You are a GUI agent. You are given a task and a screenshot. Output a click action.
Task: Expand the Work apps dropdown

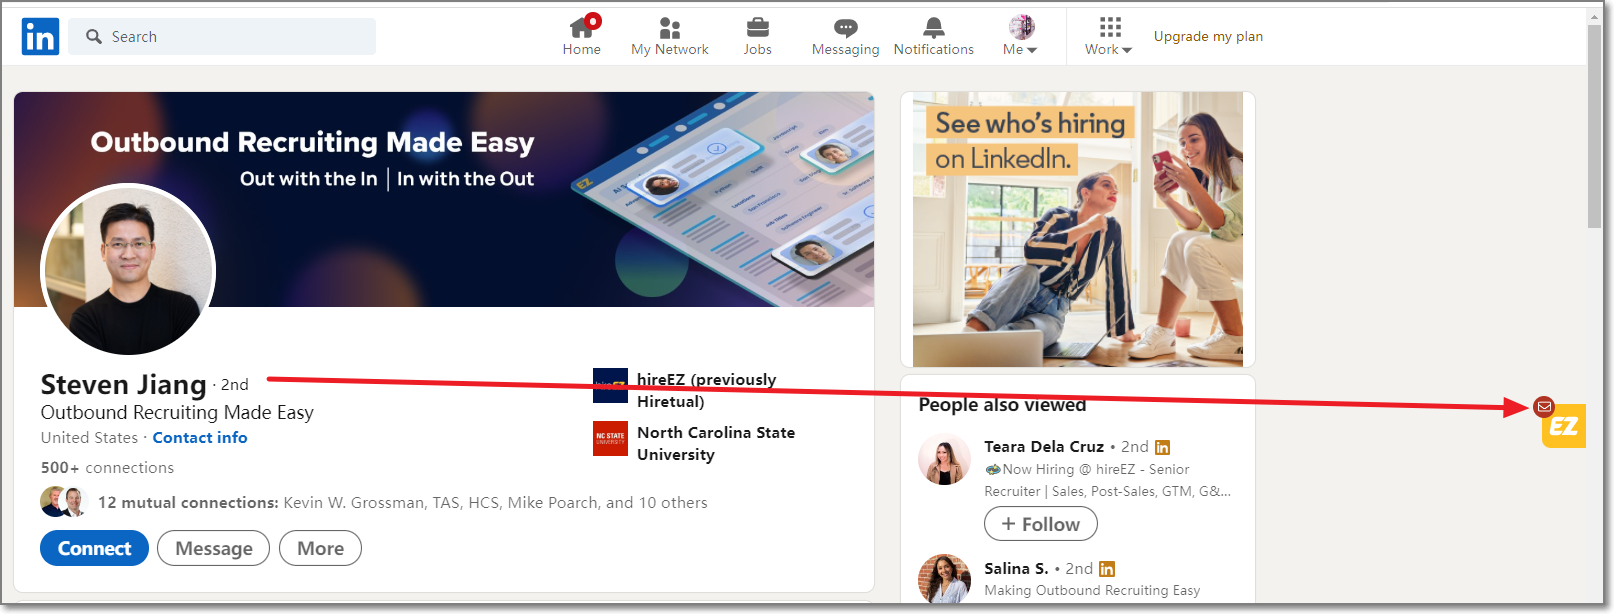coord(1109,36)
